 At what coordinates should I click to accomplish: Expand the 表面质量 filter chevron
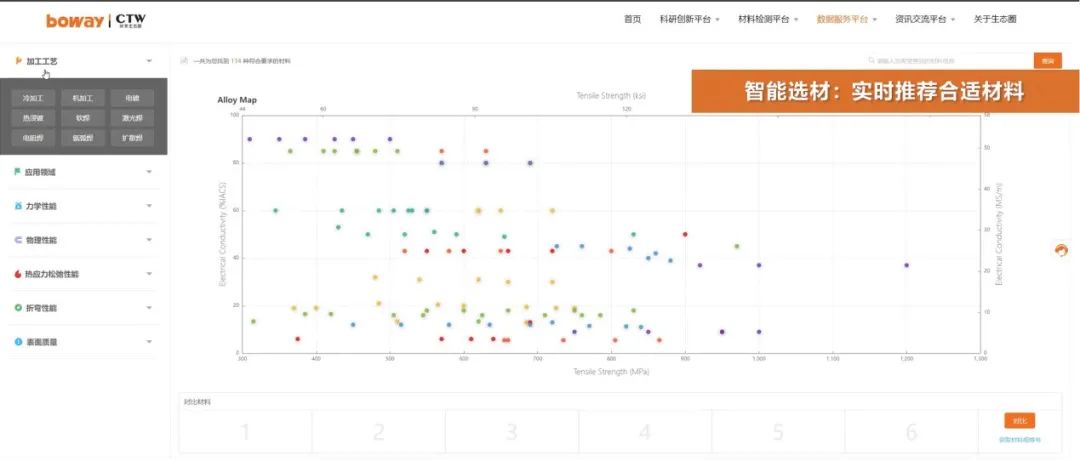point(149,341)
